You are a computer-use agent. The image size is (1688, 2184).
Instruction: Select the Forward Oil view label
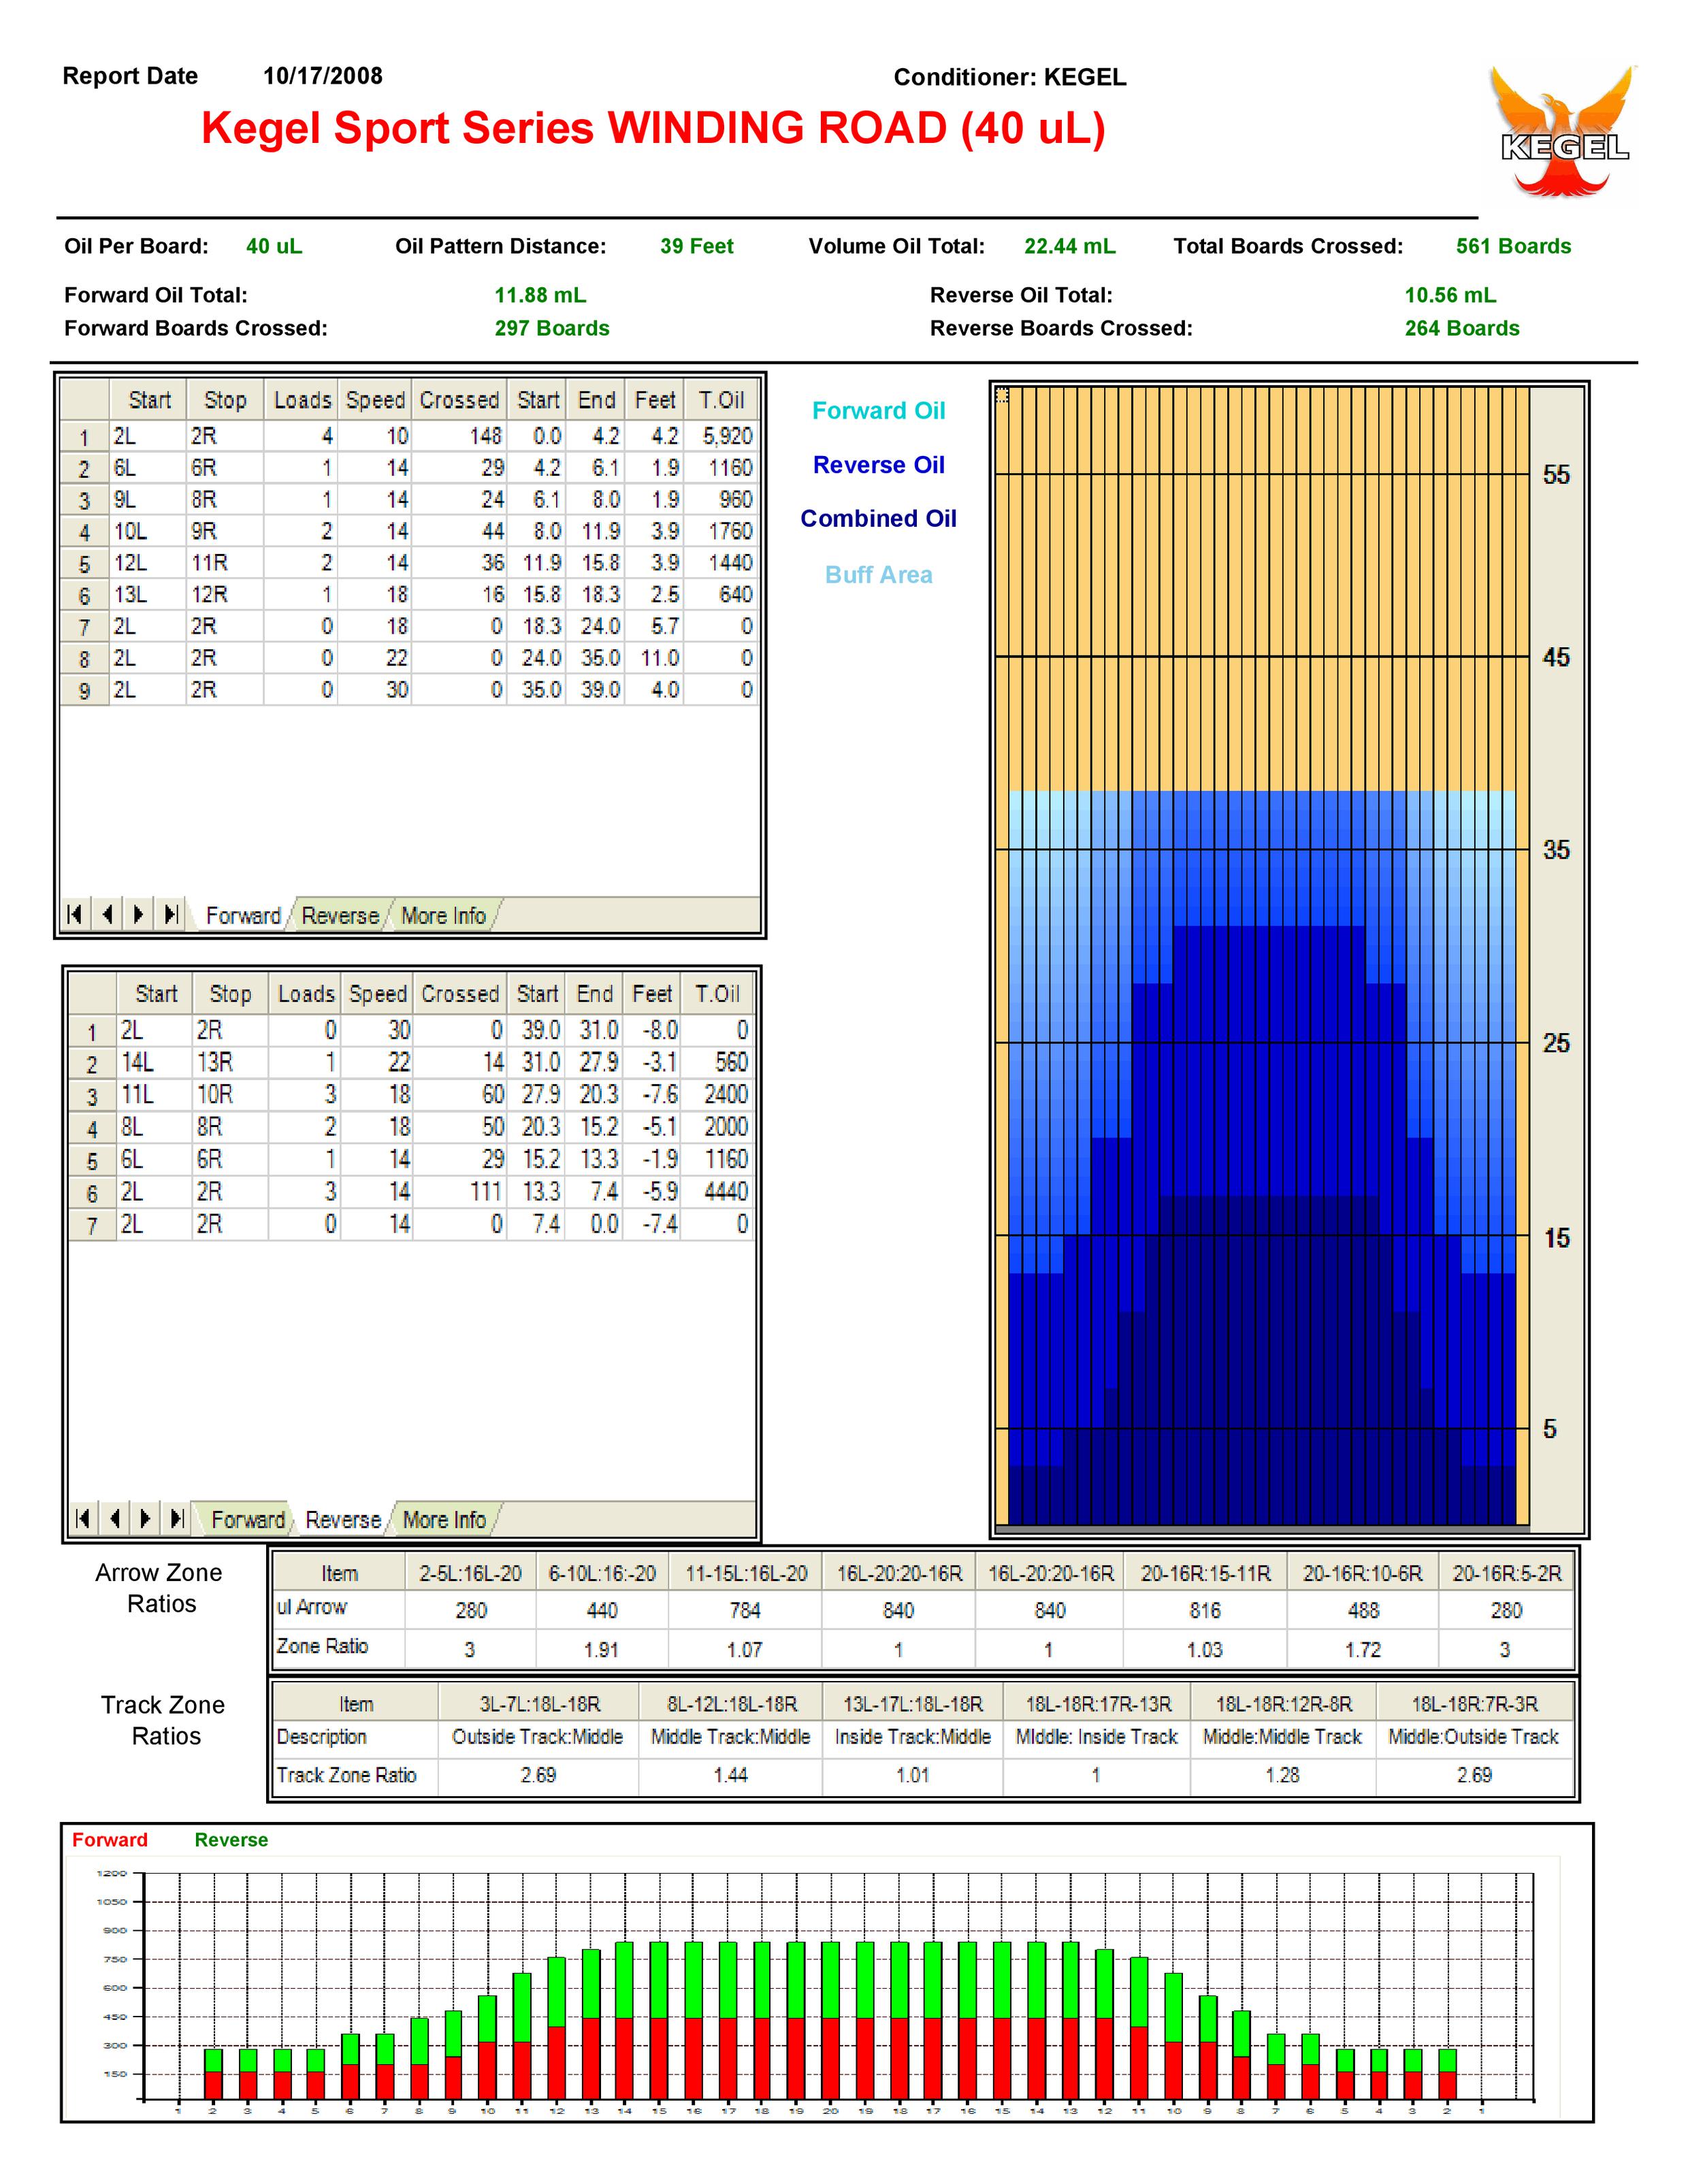tap(878, 411)
